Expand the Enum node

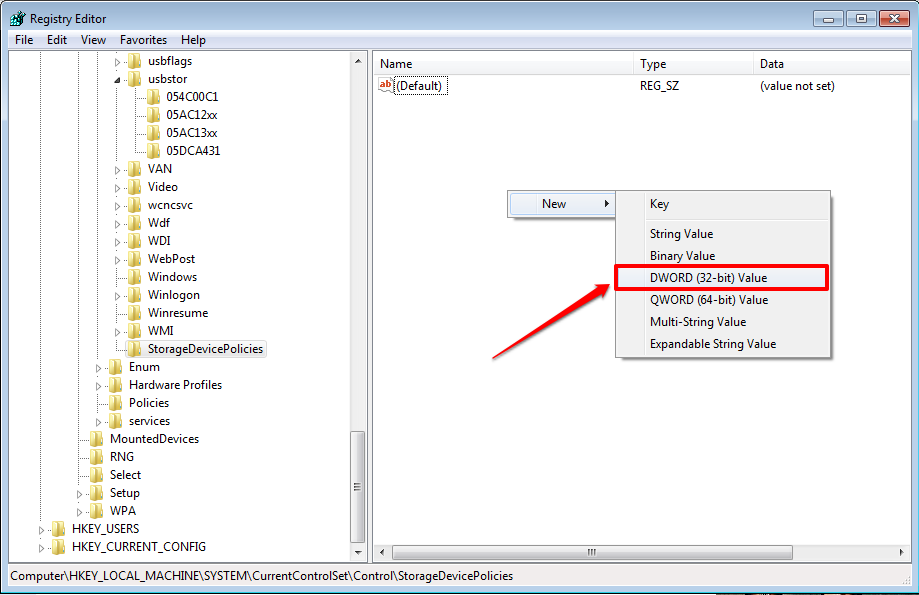[x=101, y=366]
